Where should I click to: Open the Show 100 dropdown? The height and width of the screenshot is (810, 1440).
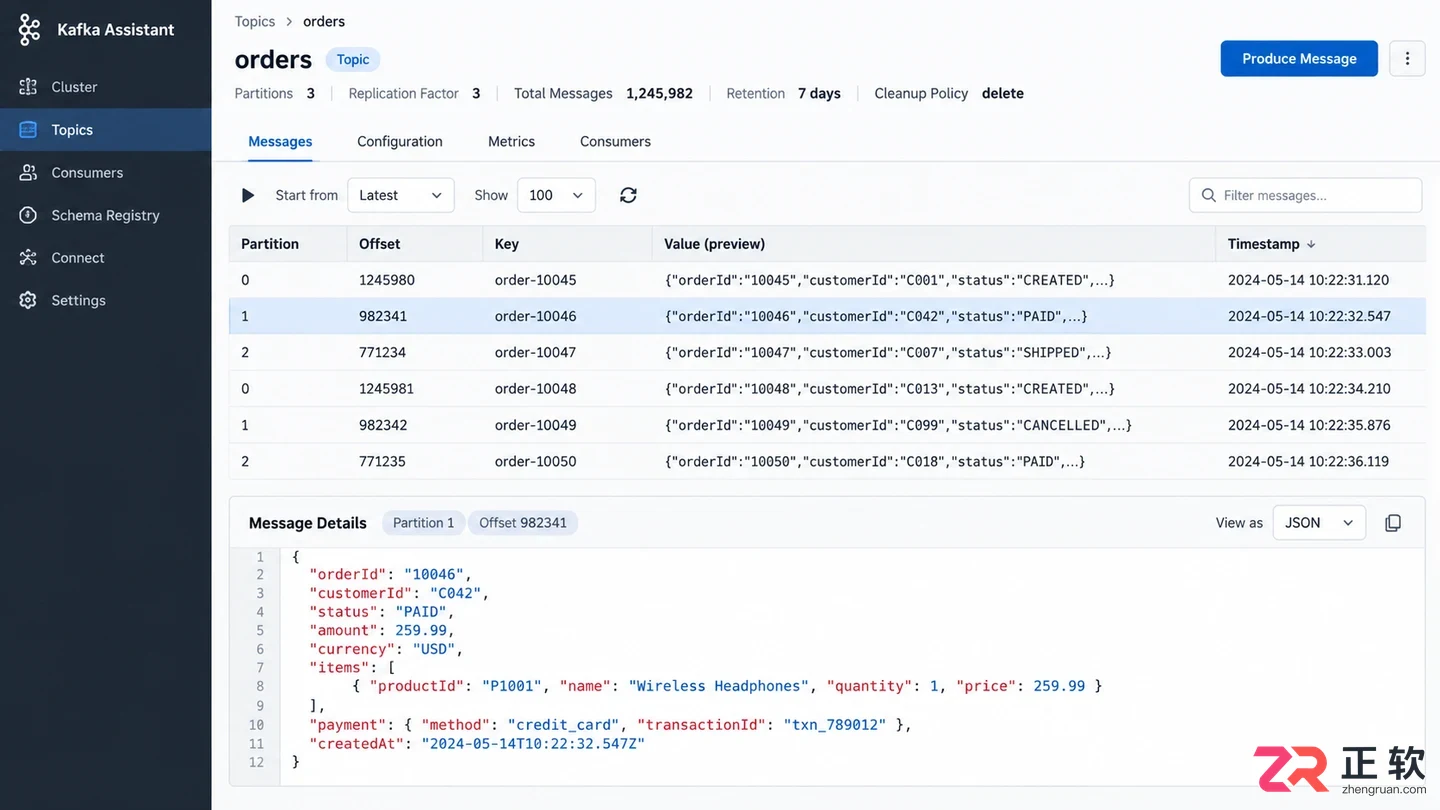[x=556, y=195]
